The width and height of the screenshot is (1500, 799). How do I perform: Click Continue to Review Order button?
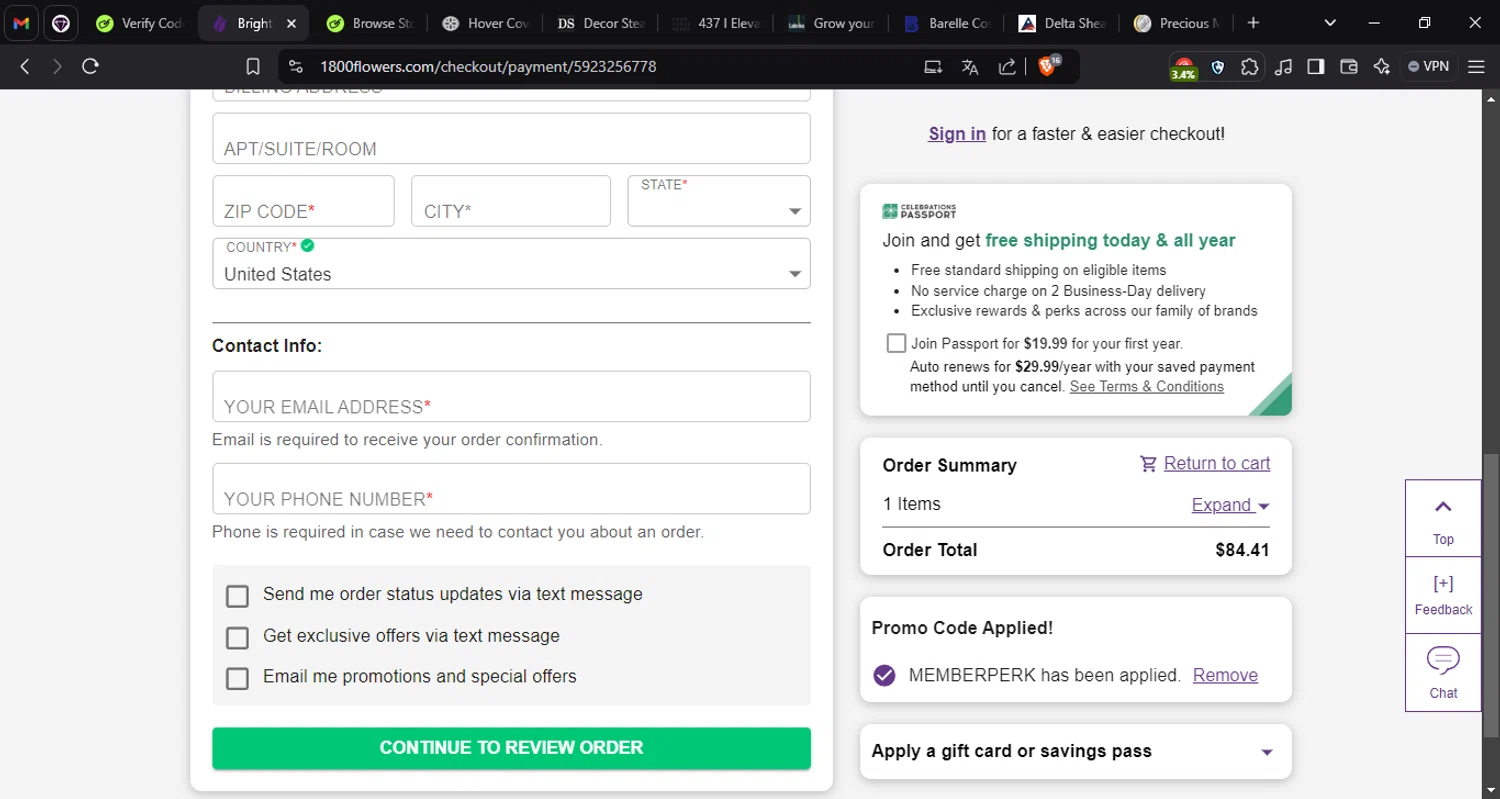pos(511,748)
